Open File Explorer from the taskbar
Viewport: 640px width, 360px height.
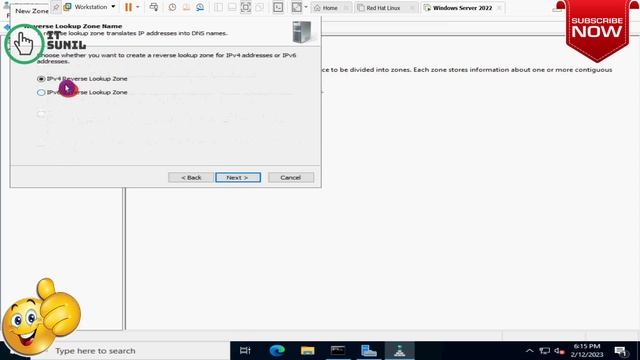[307, 351]
